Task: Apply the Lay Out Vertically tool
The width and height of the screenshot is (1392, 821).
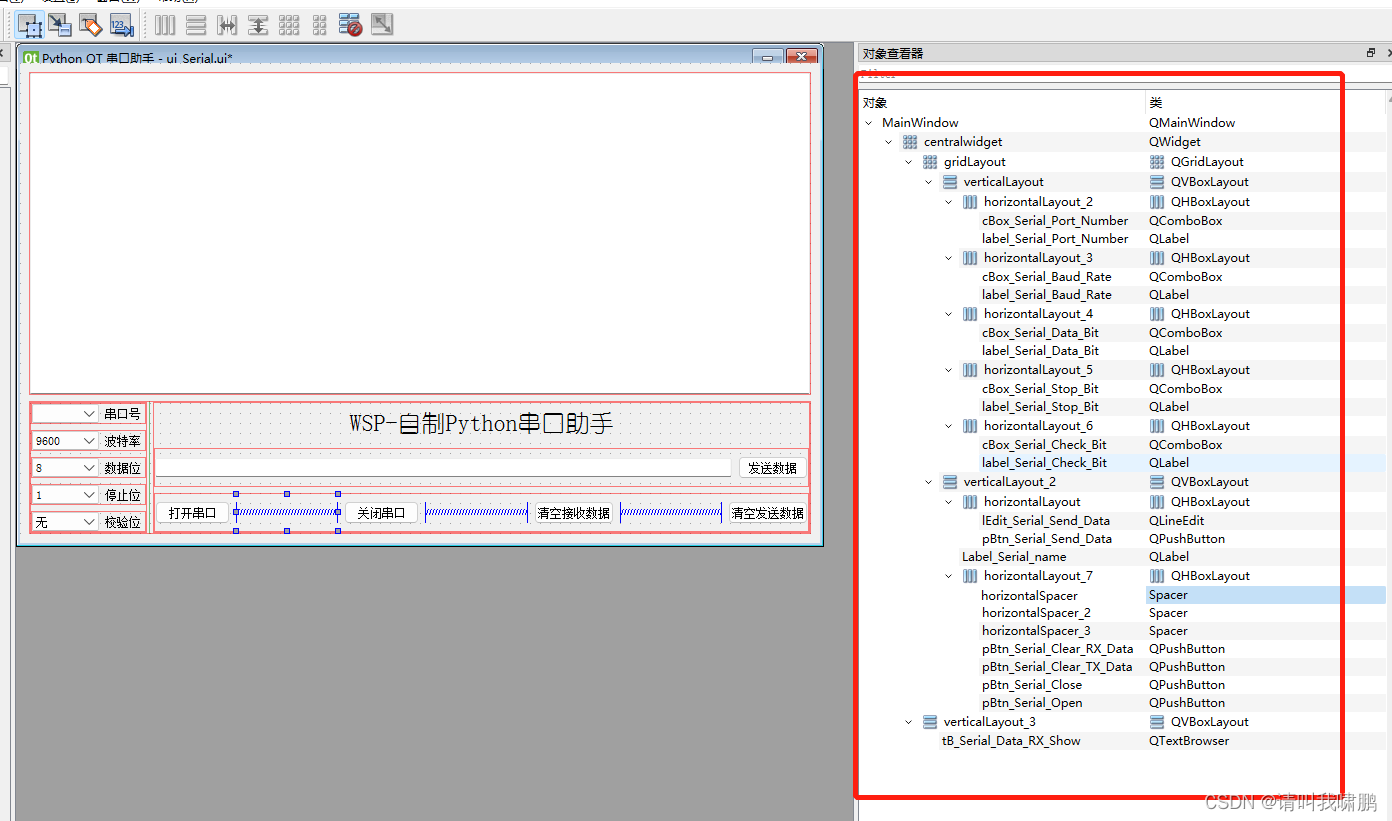Action: pos(197,25)
